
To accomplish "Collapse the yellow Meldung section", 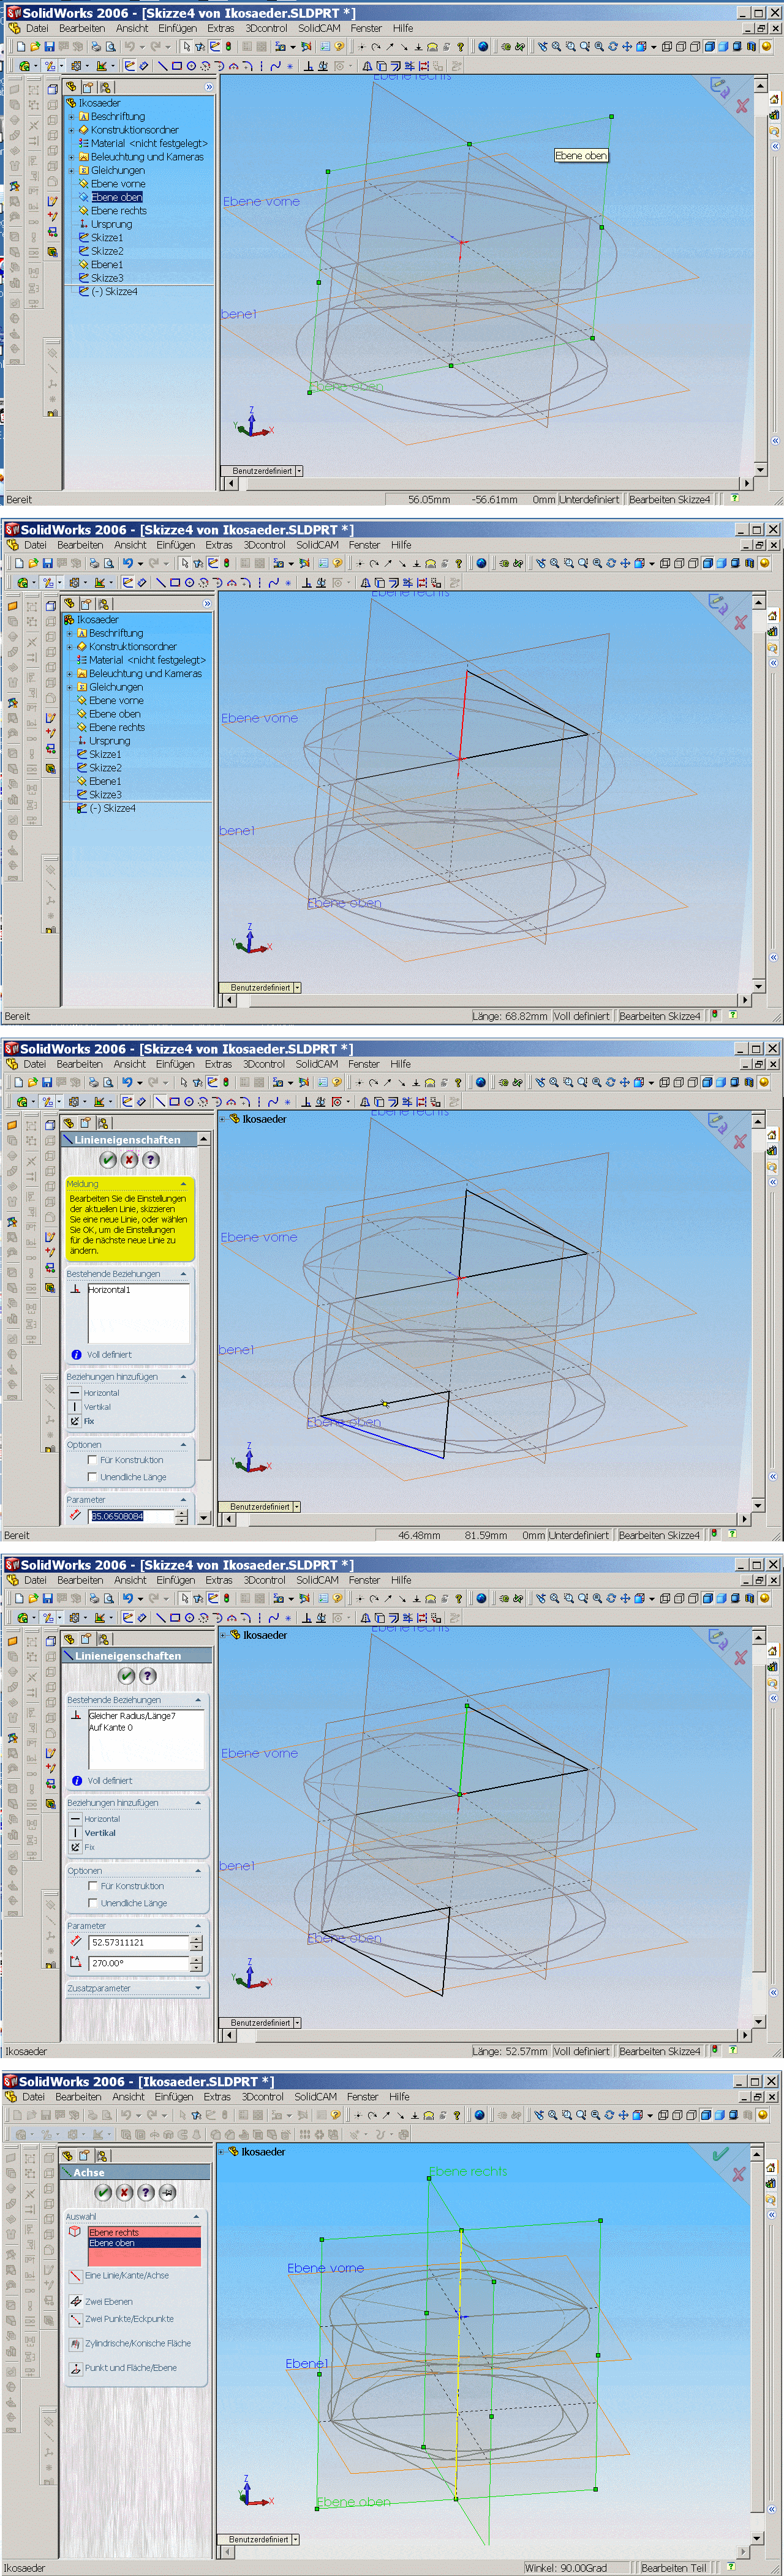I will (183, 1183).
